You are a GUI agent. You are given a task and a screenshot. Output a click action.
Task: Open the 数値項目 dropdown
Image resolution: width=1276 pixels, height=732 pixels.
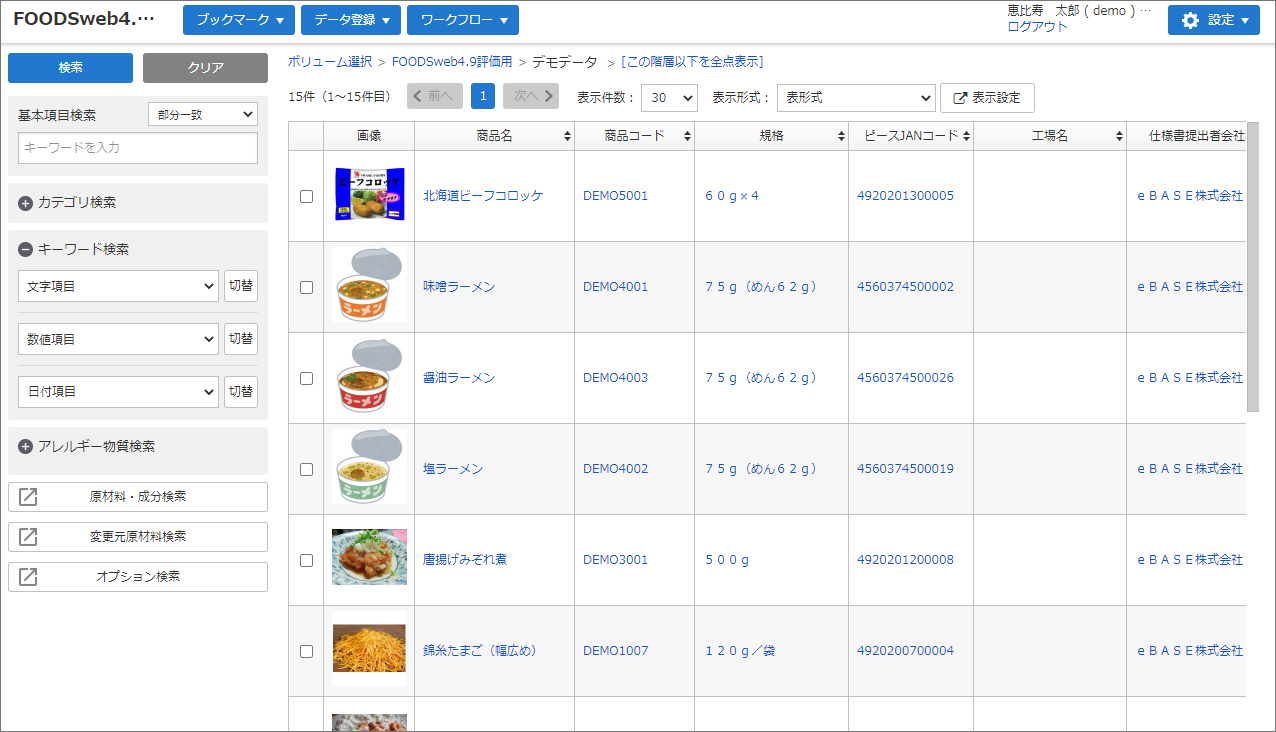pyautogui.click(x=118, y=339)
